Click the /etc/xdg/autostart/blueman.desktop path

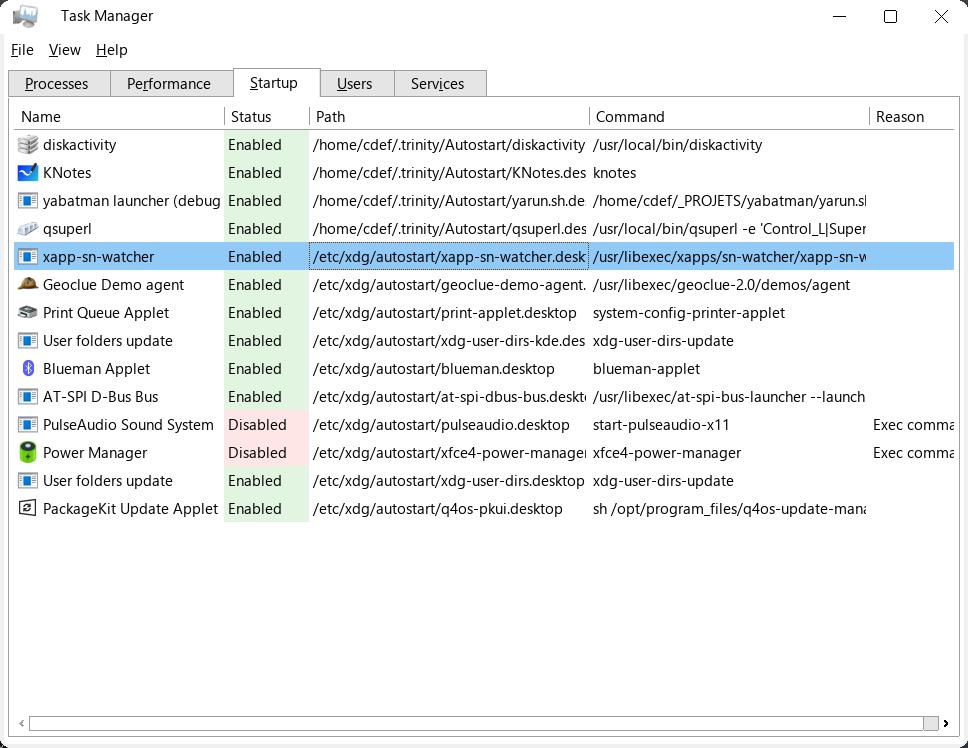click(x=433, y=368)
